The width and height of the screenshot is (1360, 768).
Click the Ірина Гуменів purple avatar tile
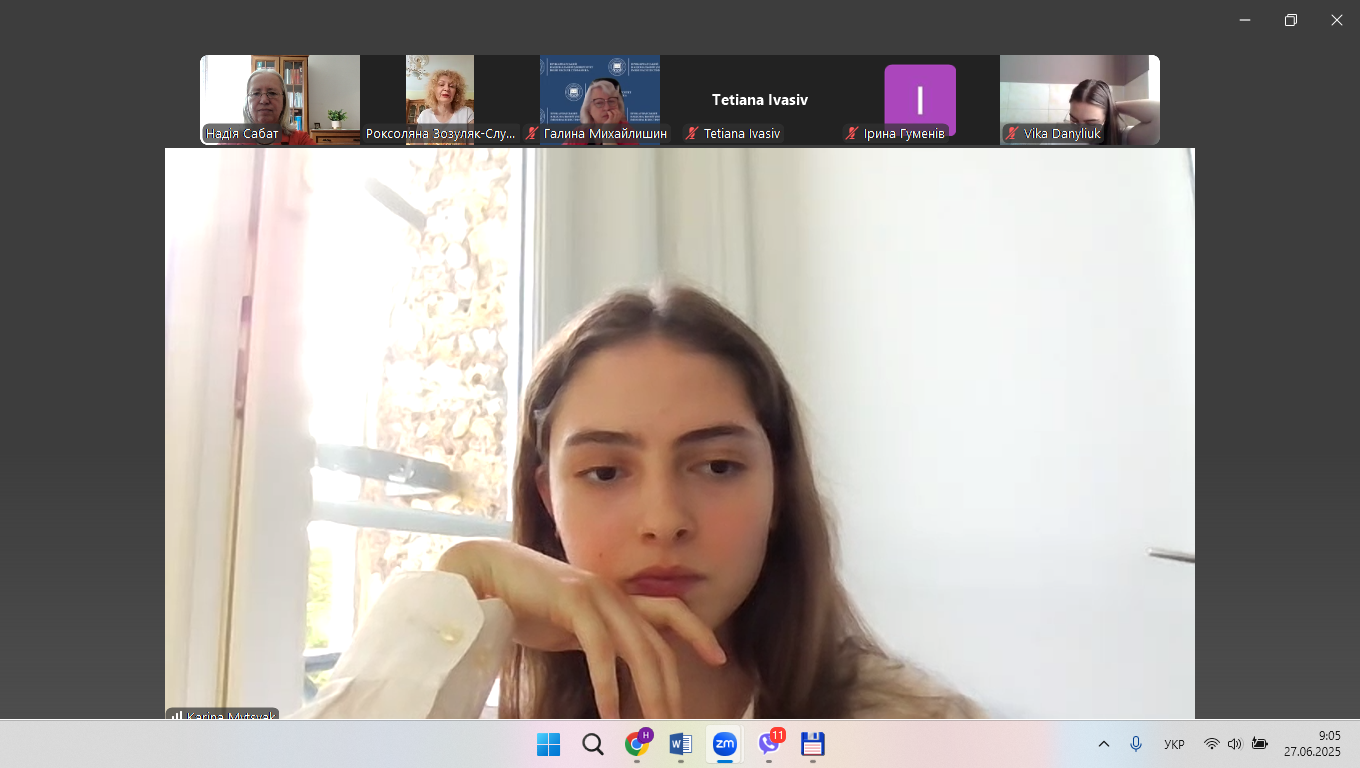pos(920,98)
